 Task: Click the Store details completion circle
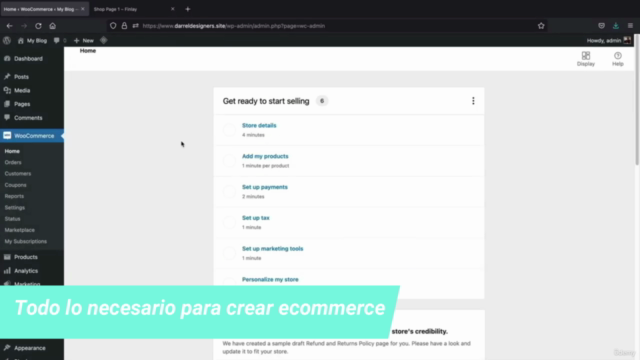[229, 130]
